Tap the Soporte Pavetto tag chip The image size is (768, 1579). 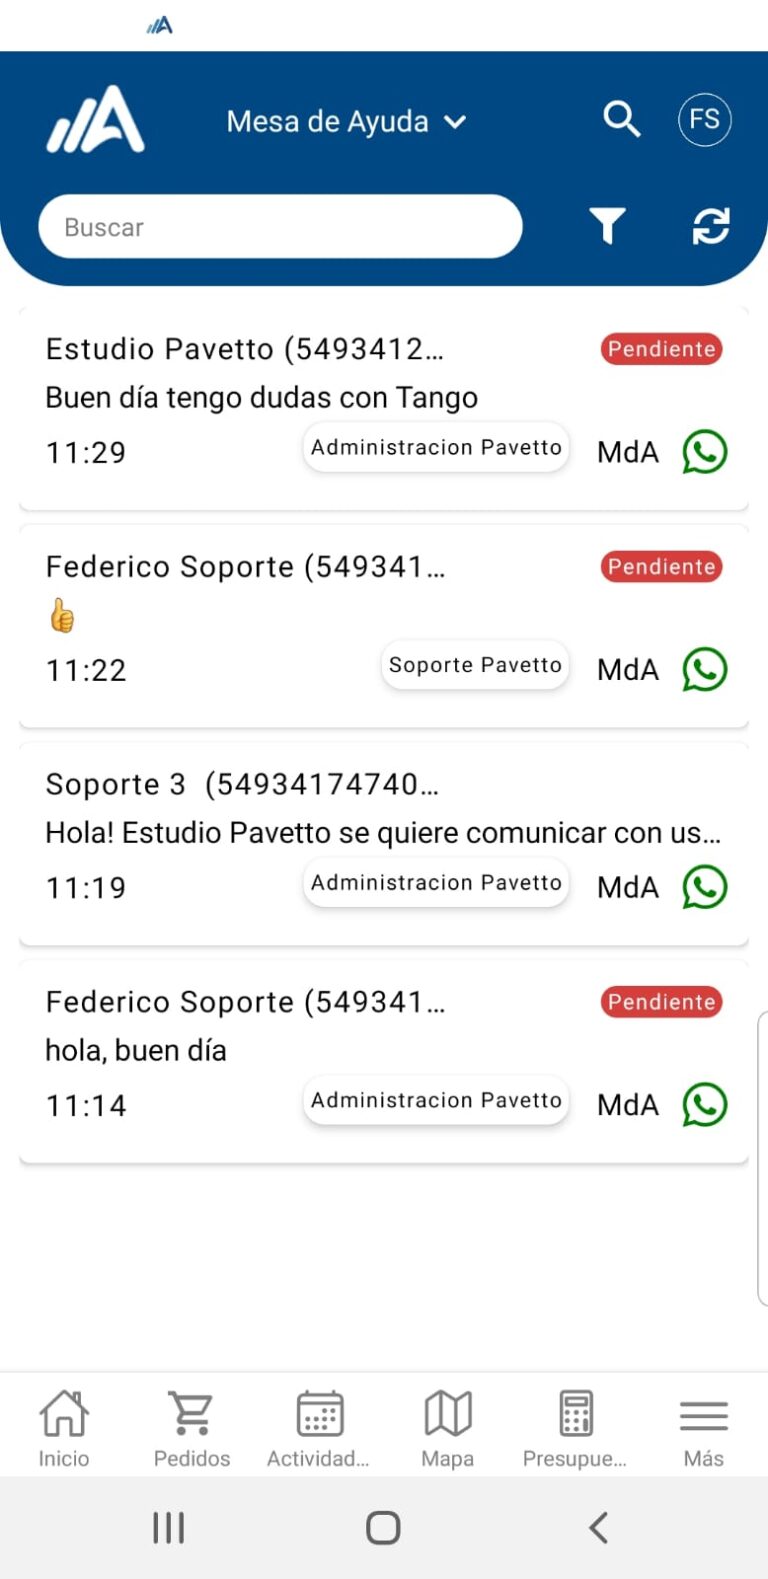pos(475,666)
